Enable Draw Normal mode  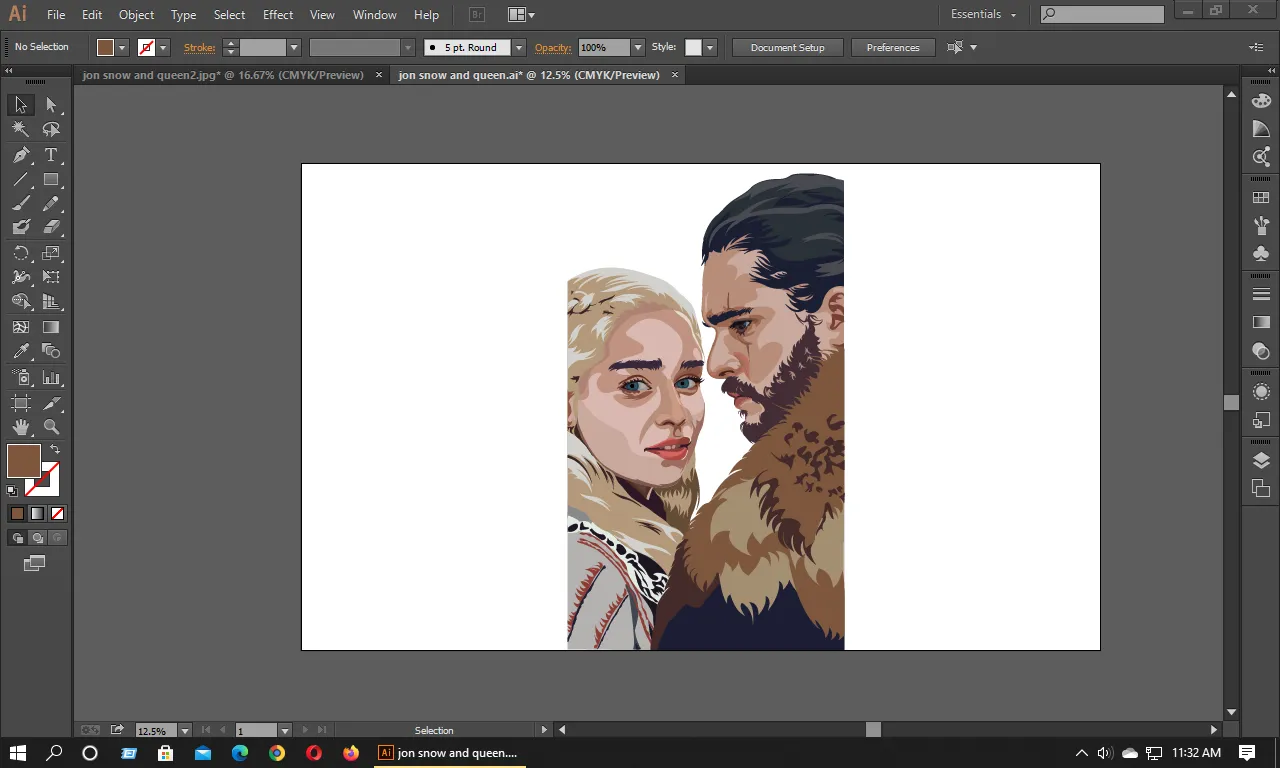(x=17, y=538)
